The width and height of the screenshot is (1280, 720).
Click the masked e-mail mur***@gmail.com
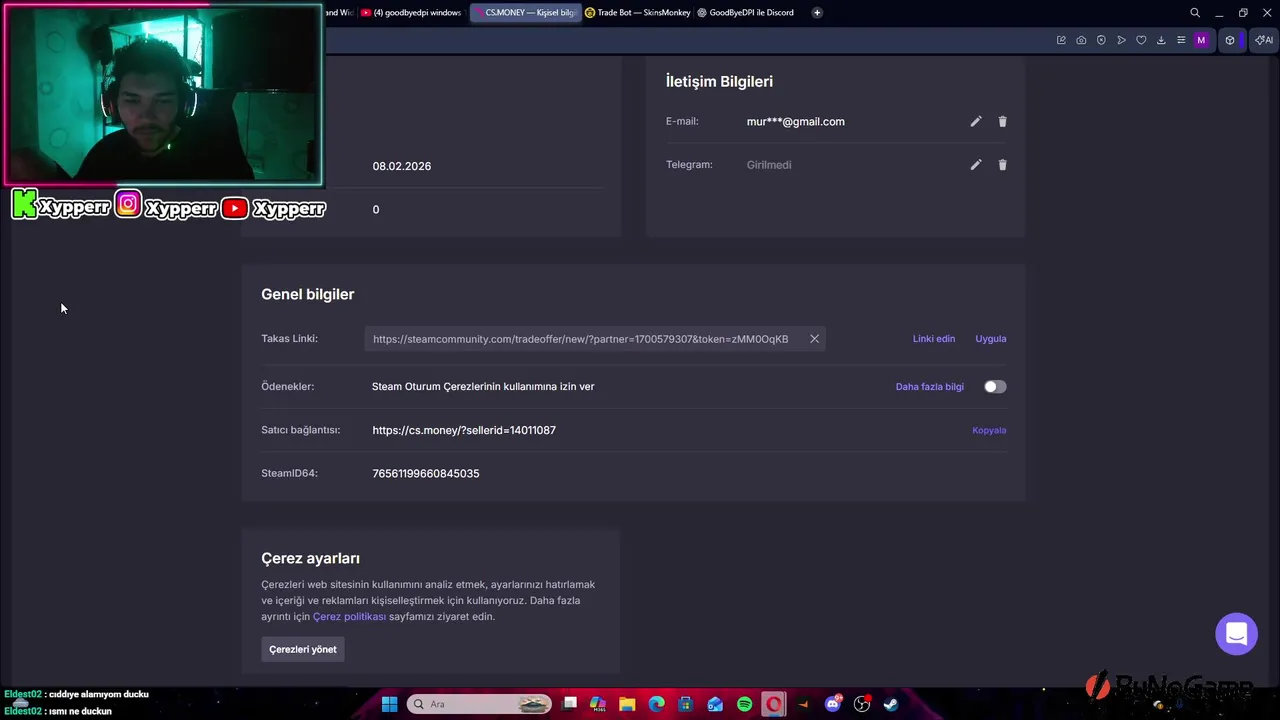click(x=796, y=122)
